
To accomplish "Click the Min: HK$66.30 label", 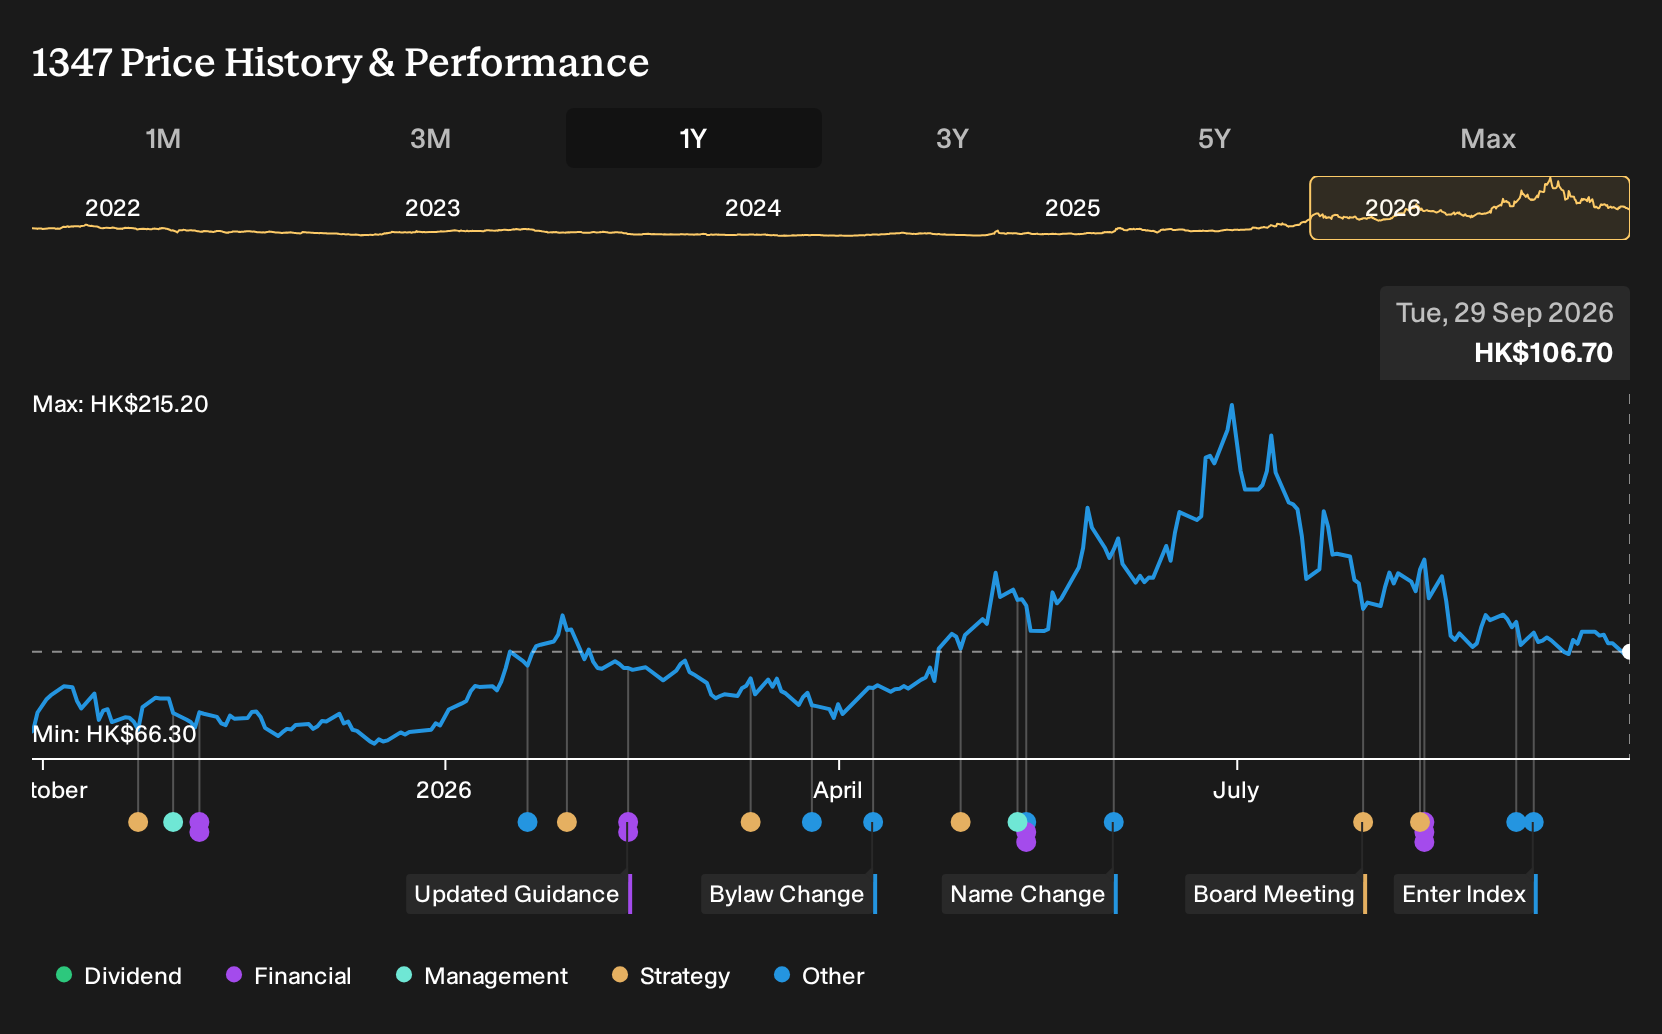I will [x=114, y=734].
